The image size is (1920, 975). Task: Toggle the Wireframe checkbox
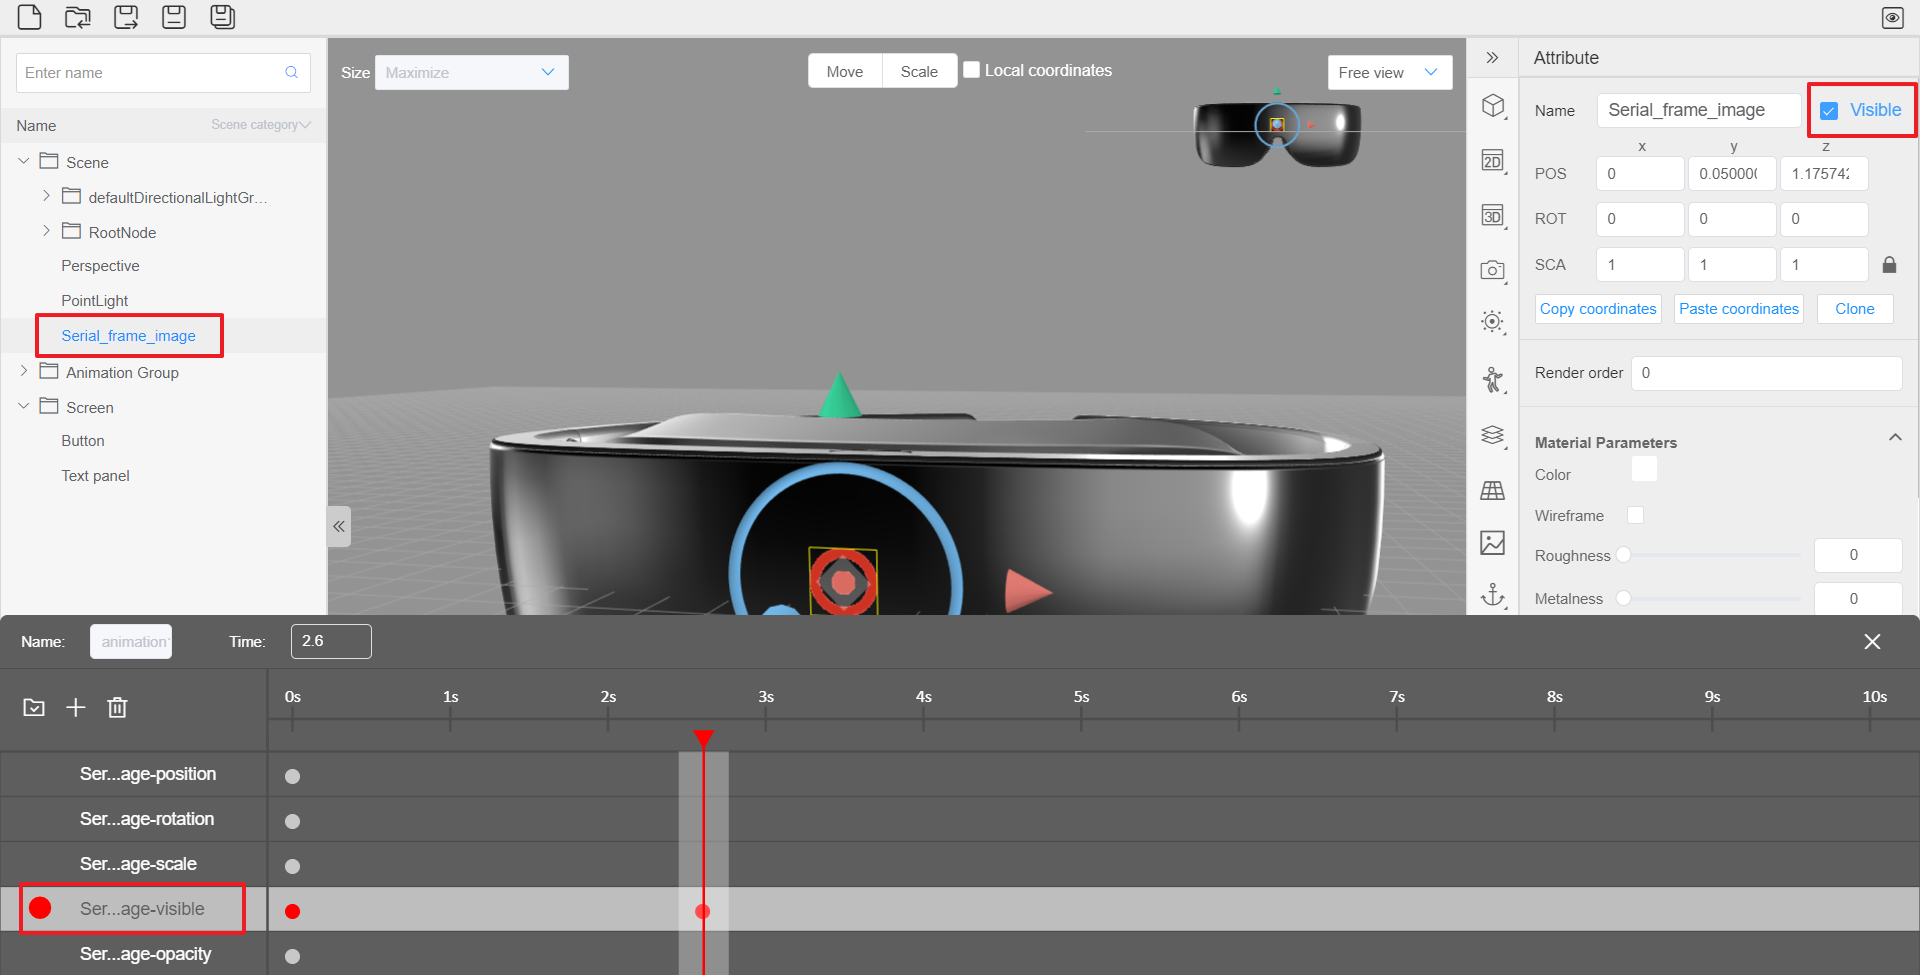(x=1636, y=515)
